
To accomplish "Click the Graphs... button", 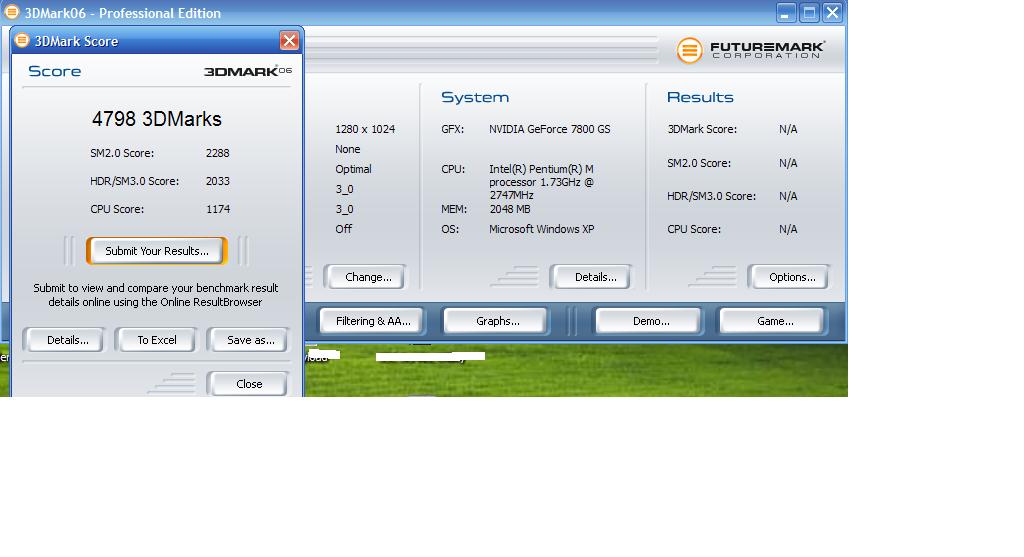I will coord(497,321).
